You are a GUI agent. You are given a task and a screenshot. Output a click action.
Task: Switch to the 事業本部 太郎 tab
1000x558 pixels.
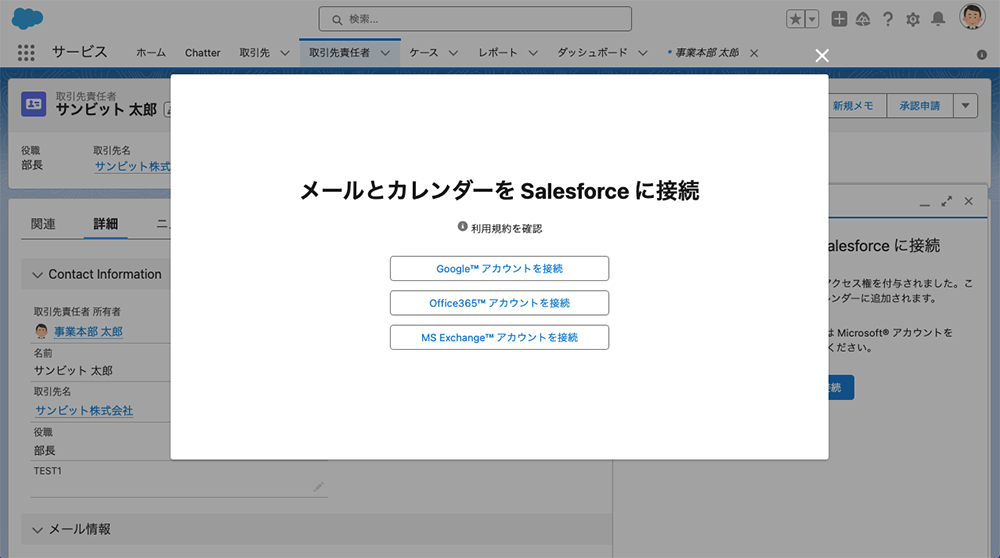707,53
